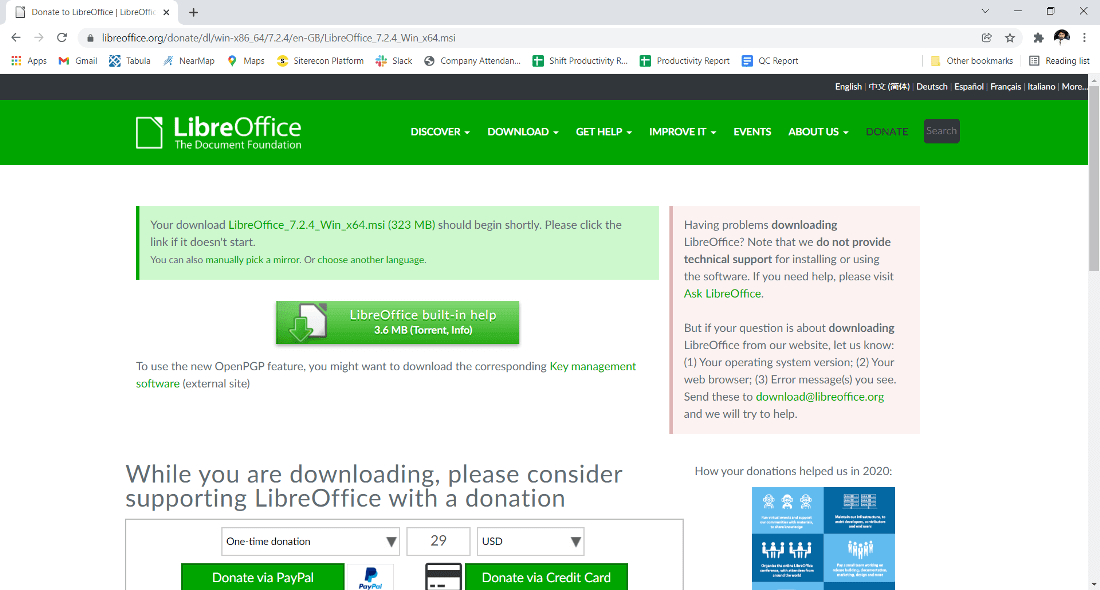Viewport: 1100px width, 590px height.
Task: Click download@libreoffice.org email link
Action: pyautogui.click(x=819, y=397)
